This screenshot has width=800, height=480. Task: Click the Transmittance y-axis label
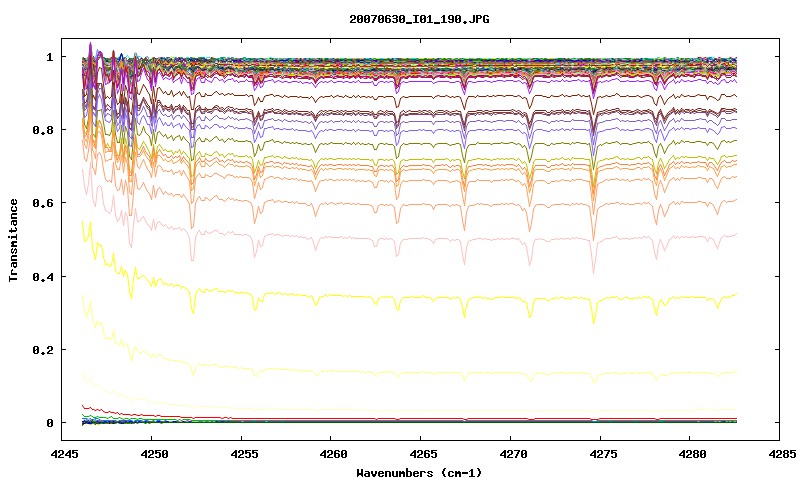tap(13, 240)
